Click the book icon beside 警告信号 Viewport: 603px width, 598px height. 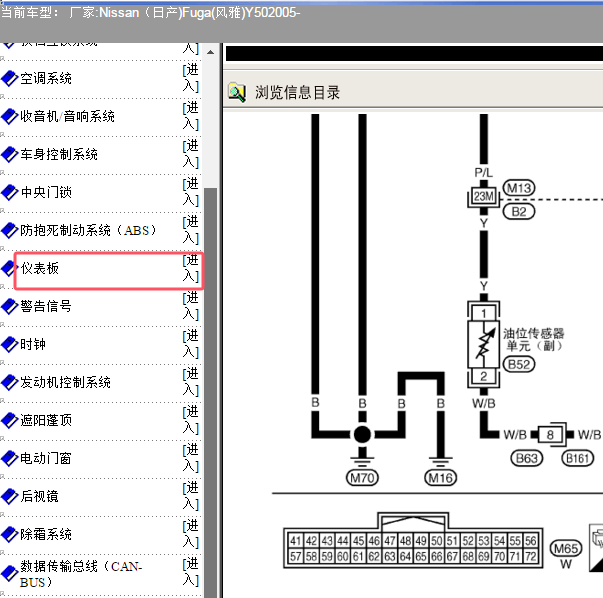[9, 306]
